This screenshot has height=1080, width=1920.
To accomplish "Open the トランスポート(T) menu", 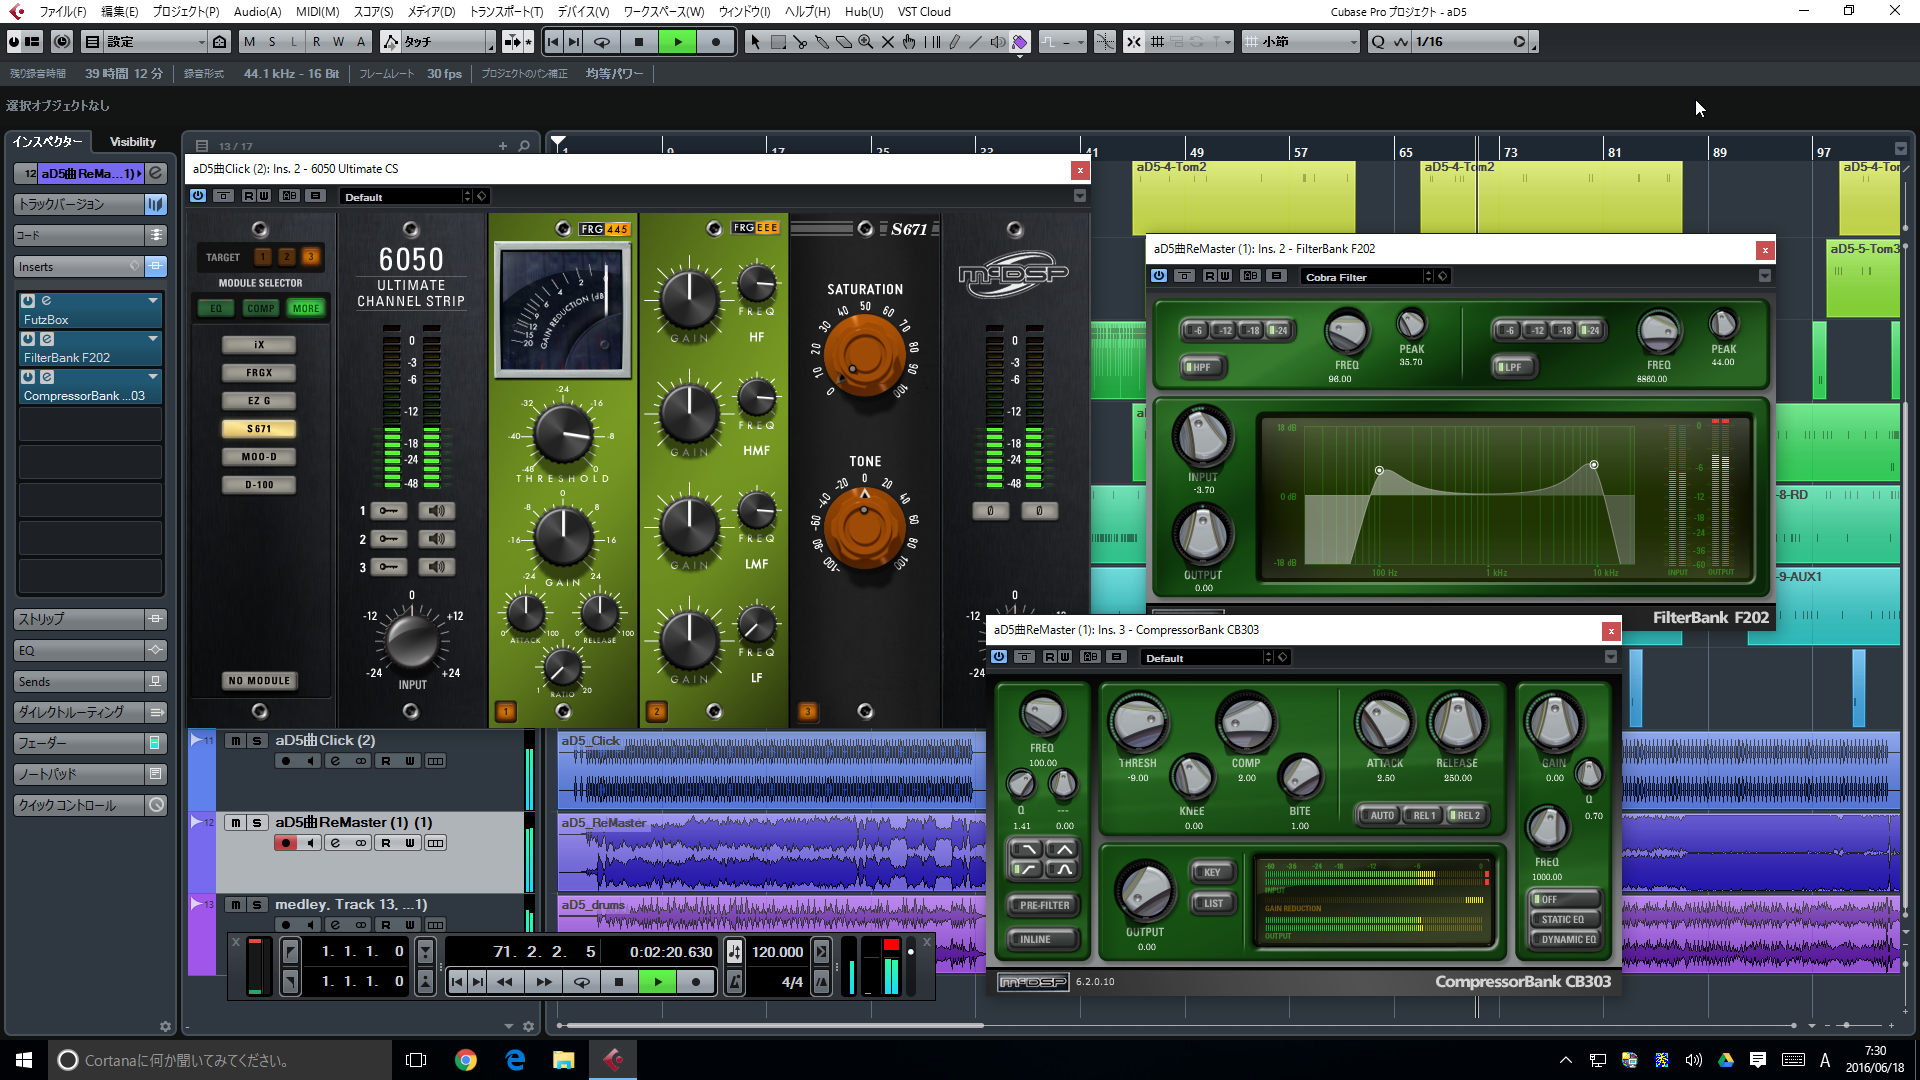I will (506, 12).
